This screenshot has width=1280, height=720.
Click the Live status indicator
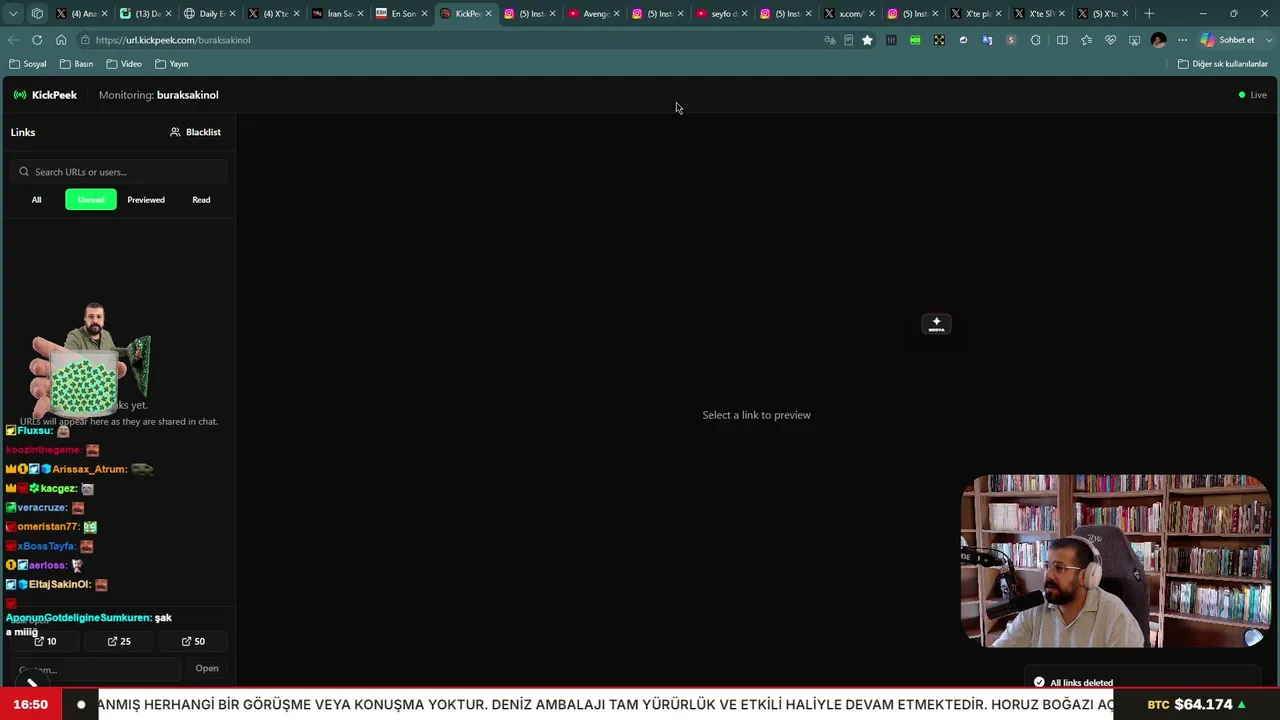1253,95
